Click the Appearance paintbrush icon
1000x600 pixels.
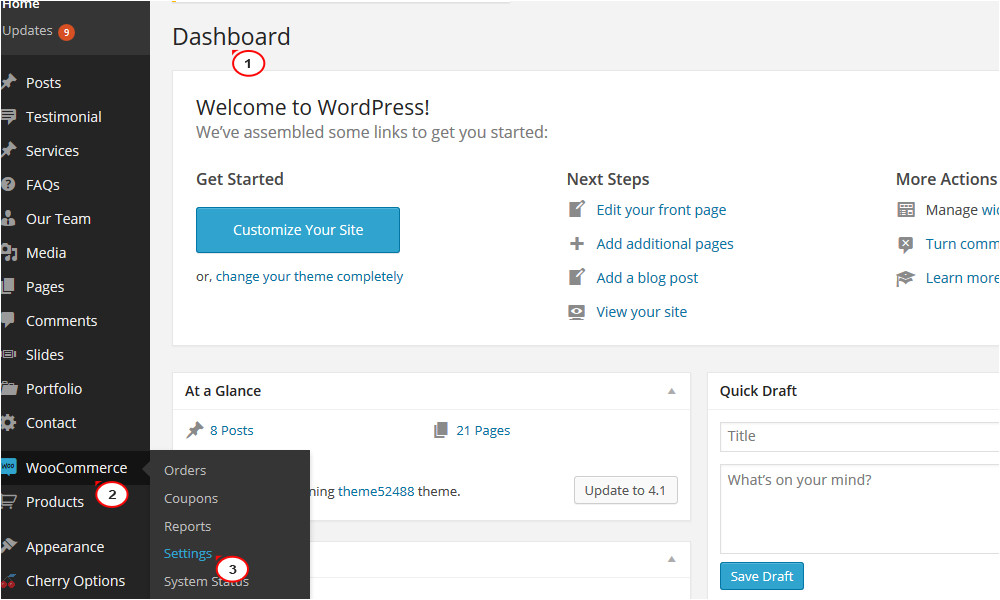[9, 547]
